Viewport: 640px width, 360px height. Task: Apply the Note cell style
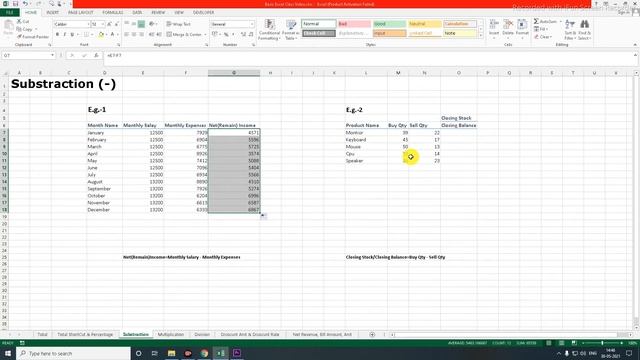click(460, 33)
